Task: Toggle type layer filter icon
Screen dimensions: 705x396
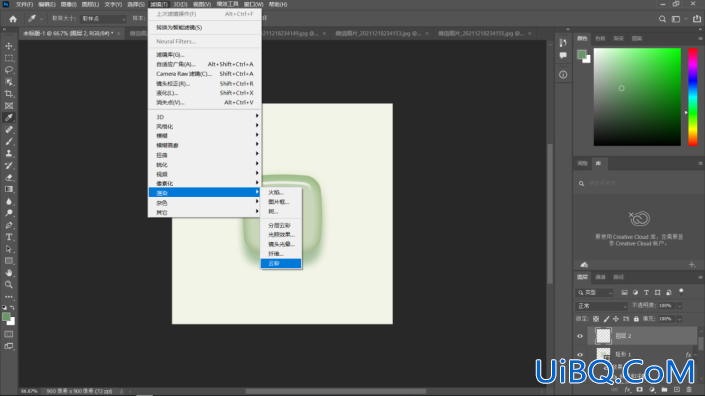Action: pyautogui.click(x=647, y=293)
